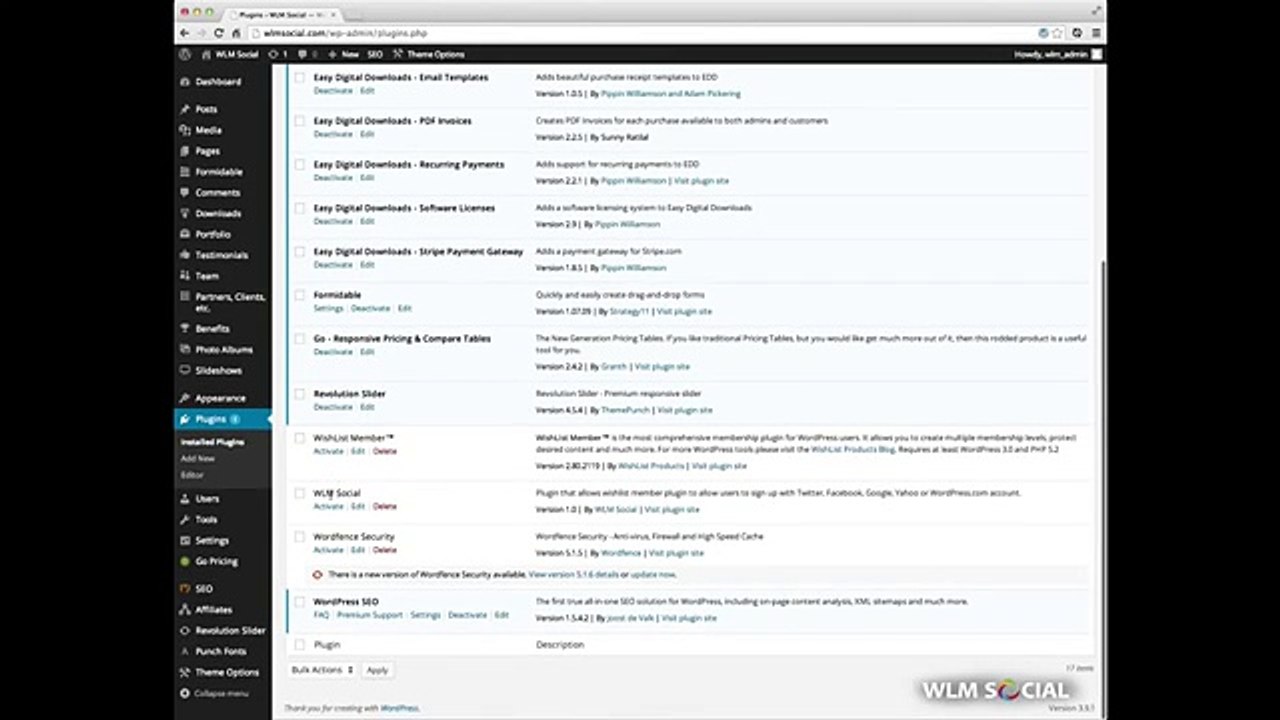
Task: Open the Plugins browser tab
Action: coord(282,13)
